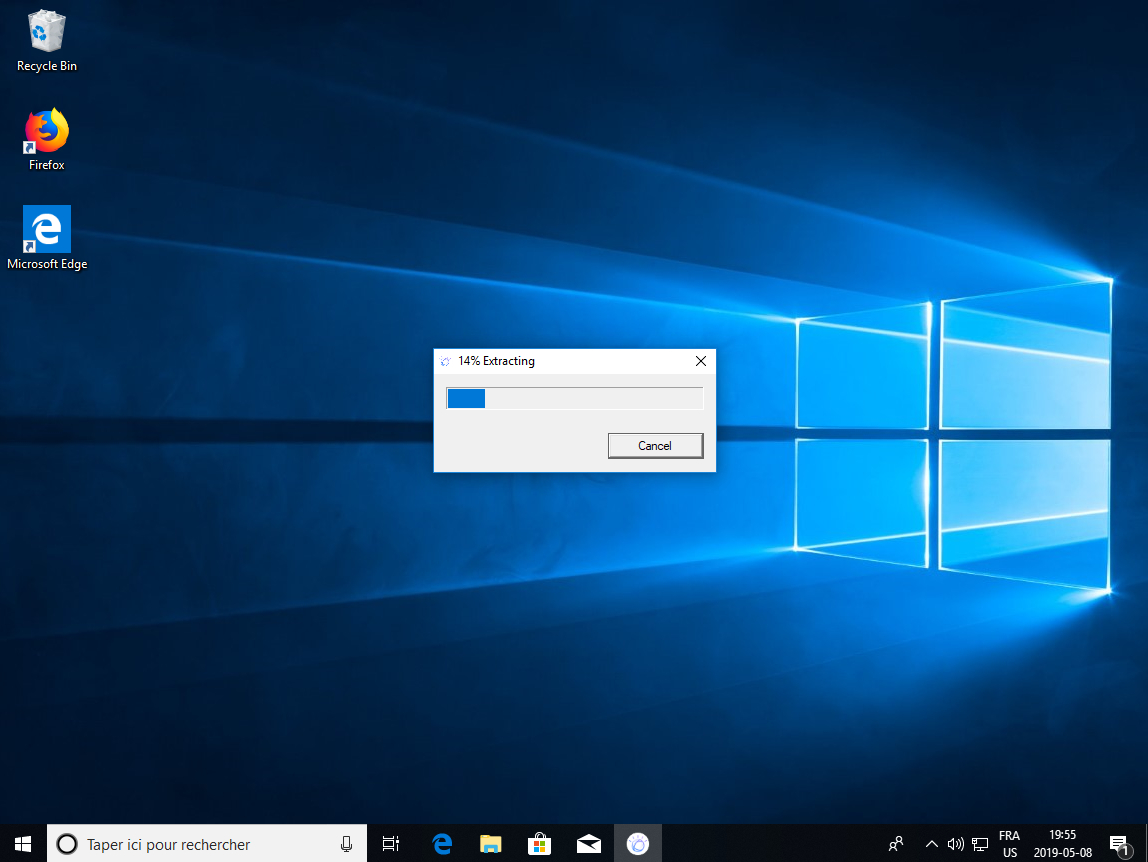
Task: Open the People icon in system tray
Action: tap(896, 844)
